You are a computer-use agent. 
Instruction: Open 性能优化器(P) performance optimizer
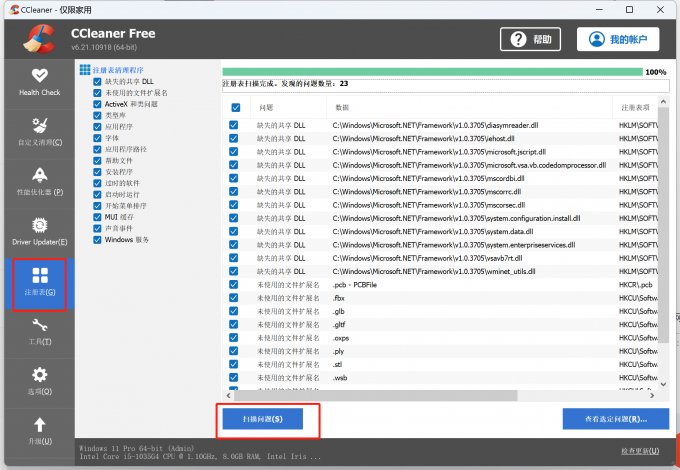(x=39, y=182)
